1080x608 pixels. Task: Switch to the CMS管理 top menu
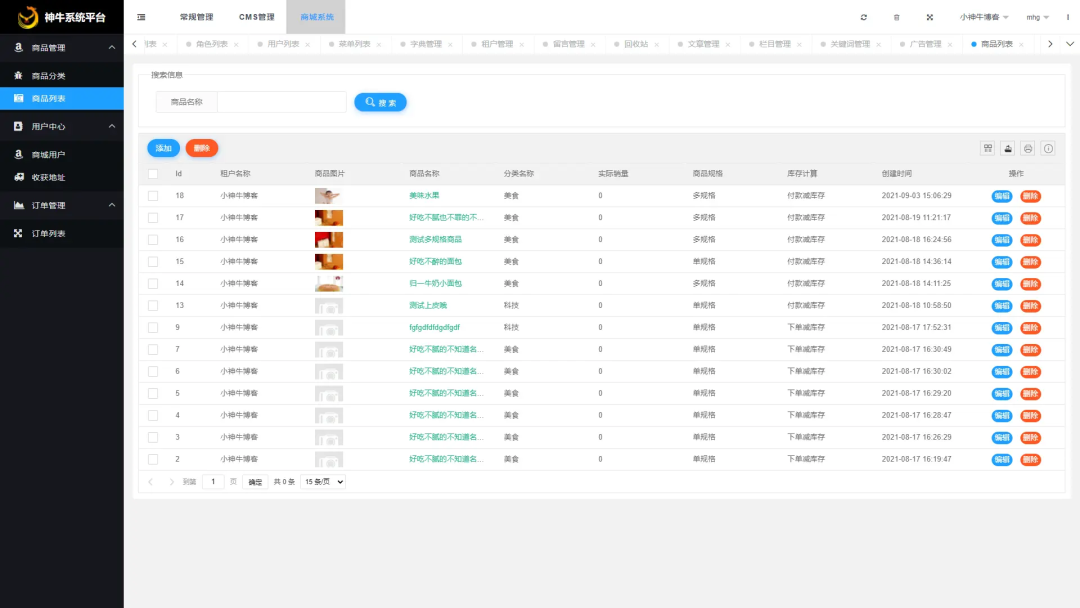click(x=256, y=17)
